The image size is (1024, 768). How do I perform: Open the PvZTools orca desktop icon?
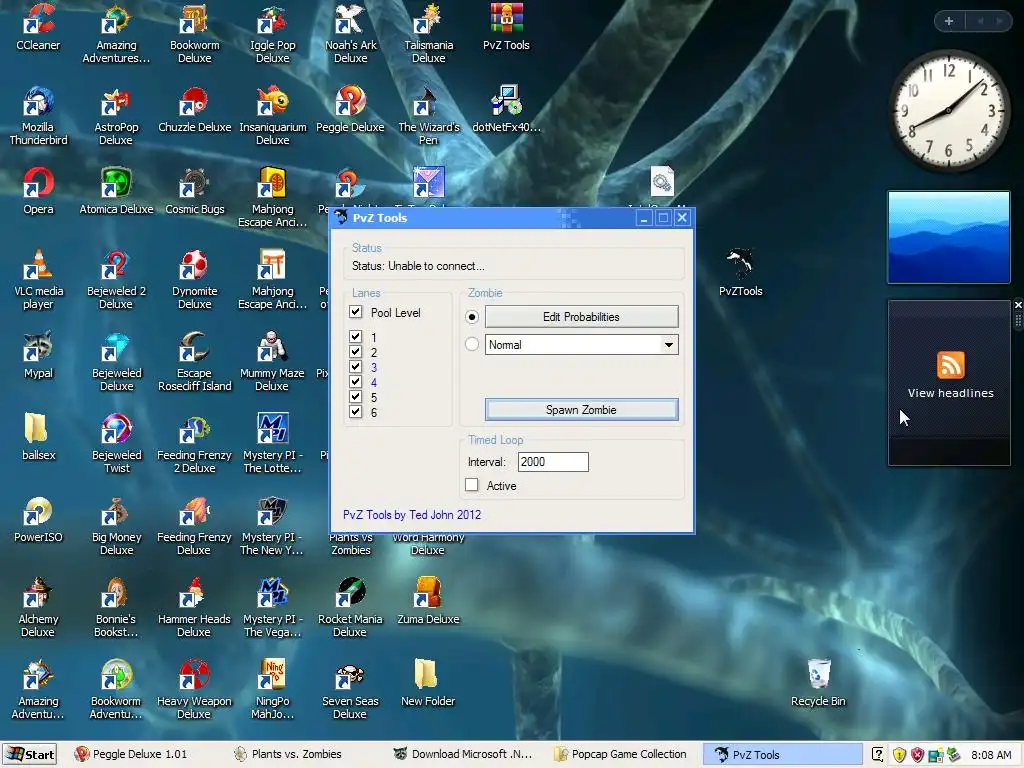(741, 273)
